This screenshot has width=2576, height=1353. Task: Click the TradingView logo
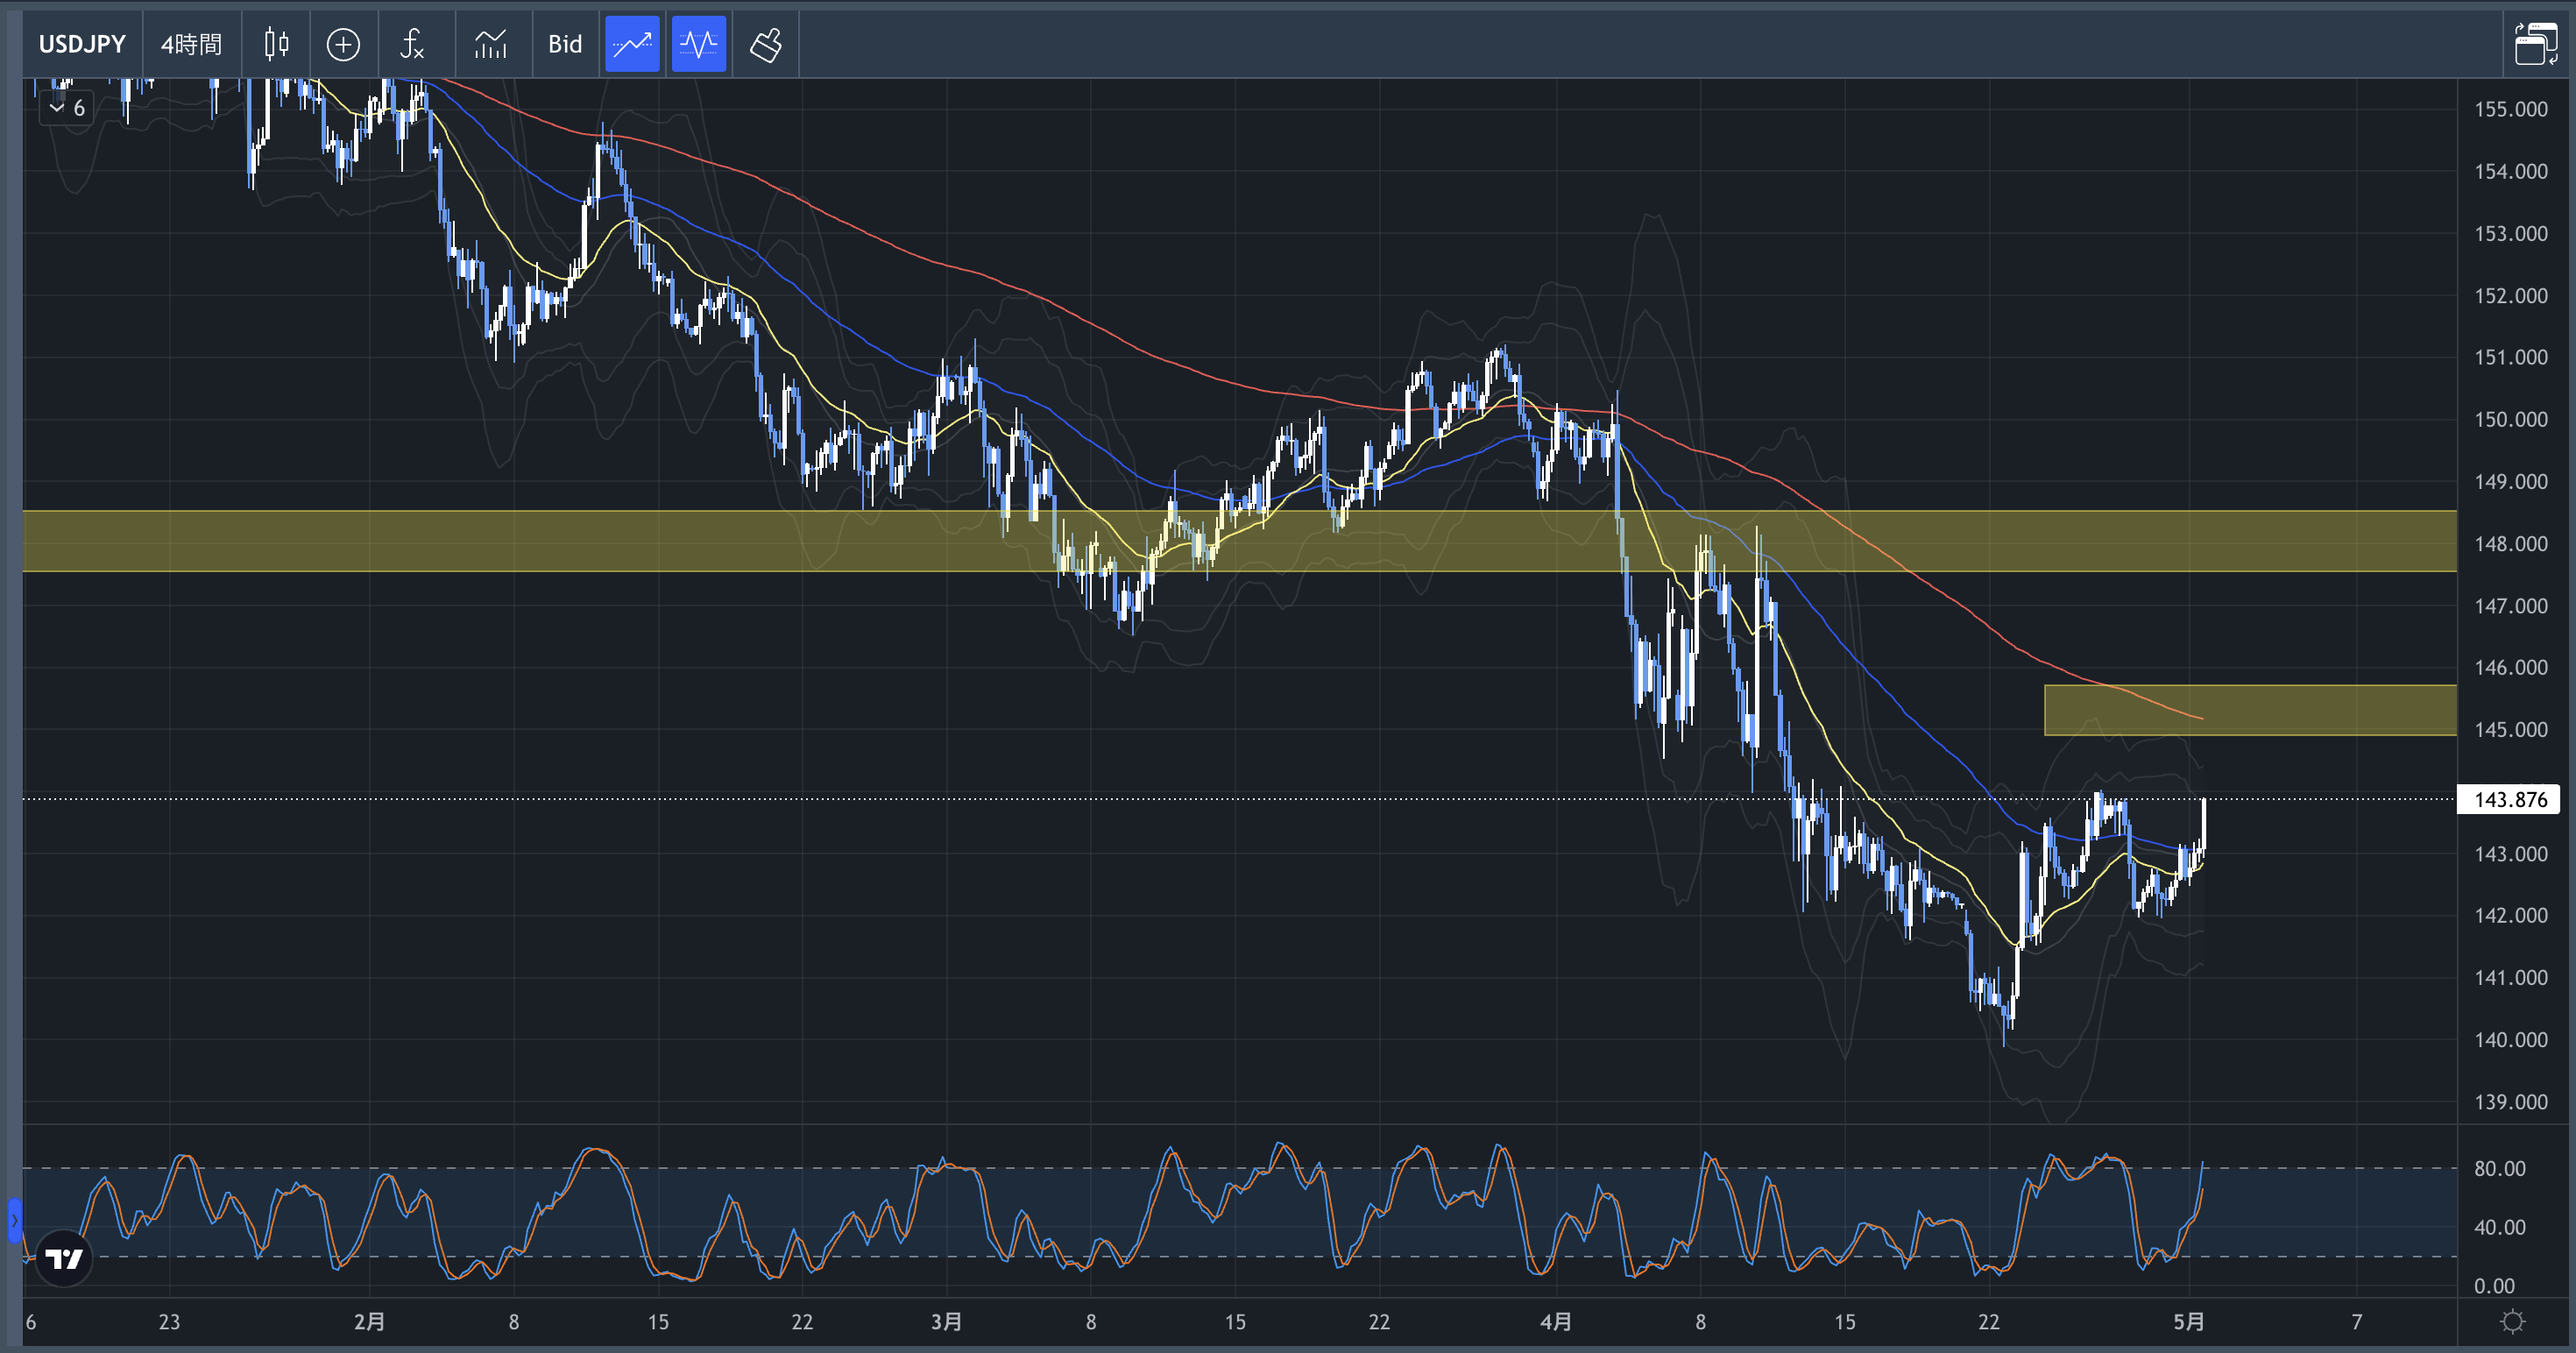[x=64, y=1258]
